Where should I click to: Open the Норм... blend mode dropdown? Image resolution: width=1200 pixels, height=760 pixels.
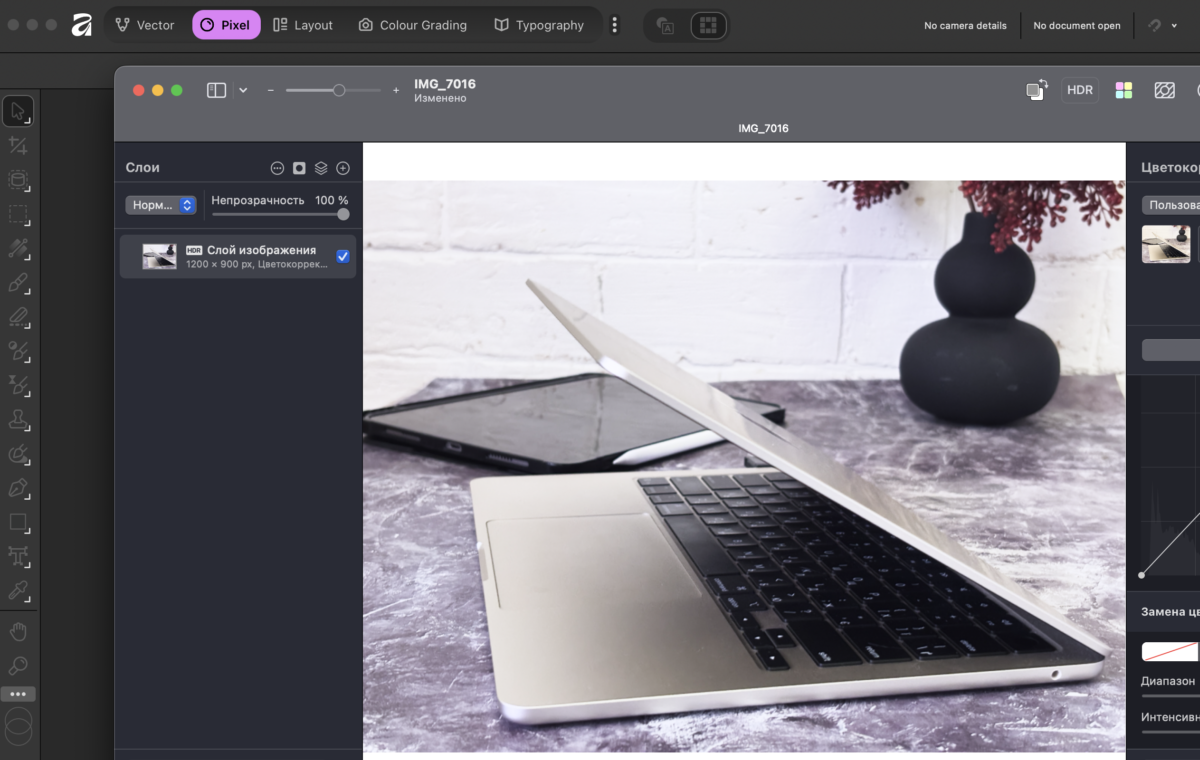pyautogui.click(x=160, y=205)
